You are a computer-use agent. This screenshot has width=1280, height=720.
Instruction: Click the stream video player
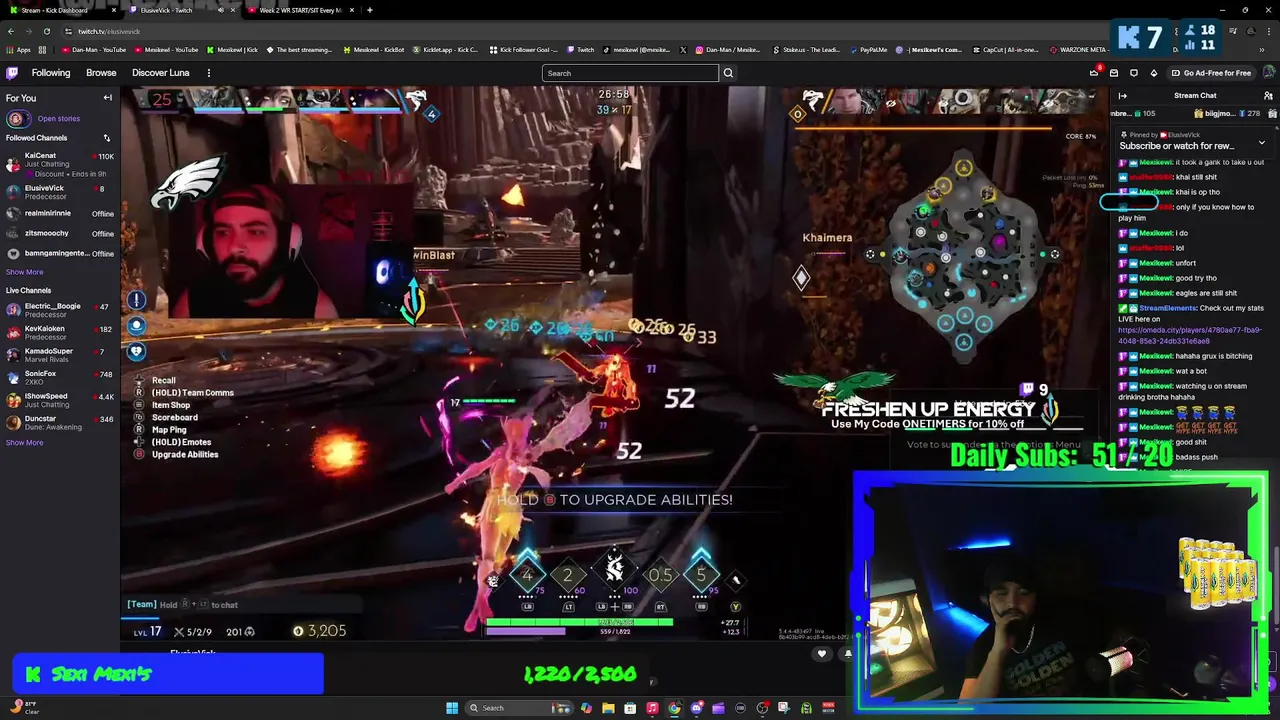pyautogui.click(x=614, y=365)
